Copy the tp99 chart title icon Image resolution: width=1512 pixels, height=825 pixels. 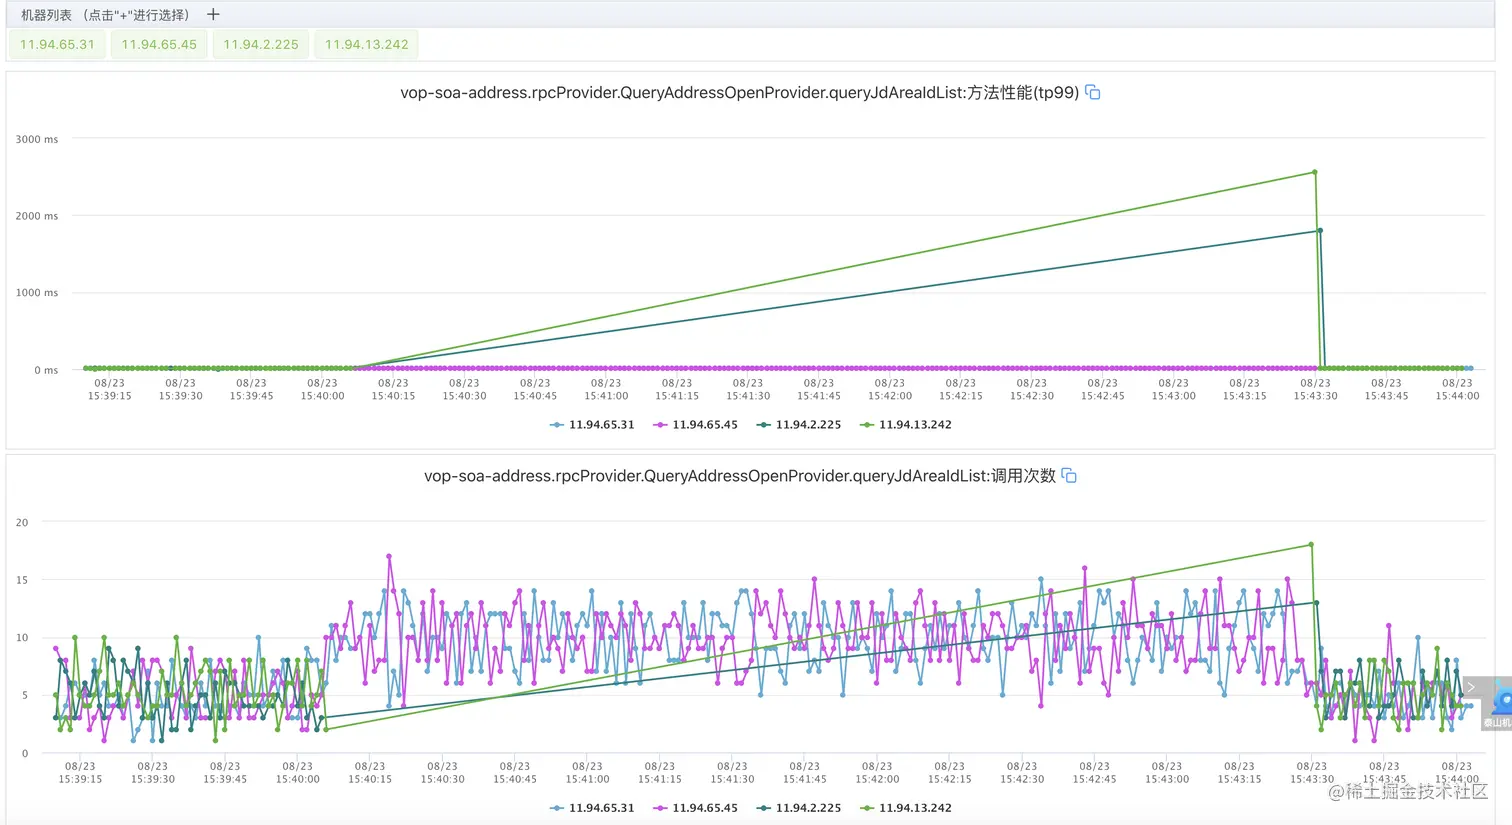click(1093, 93)
